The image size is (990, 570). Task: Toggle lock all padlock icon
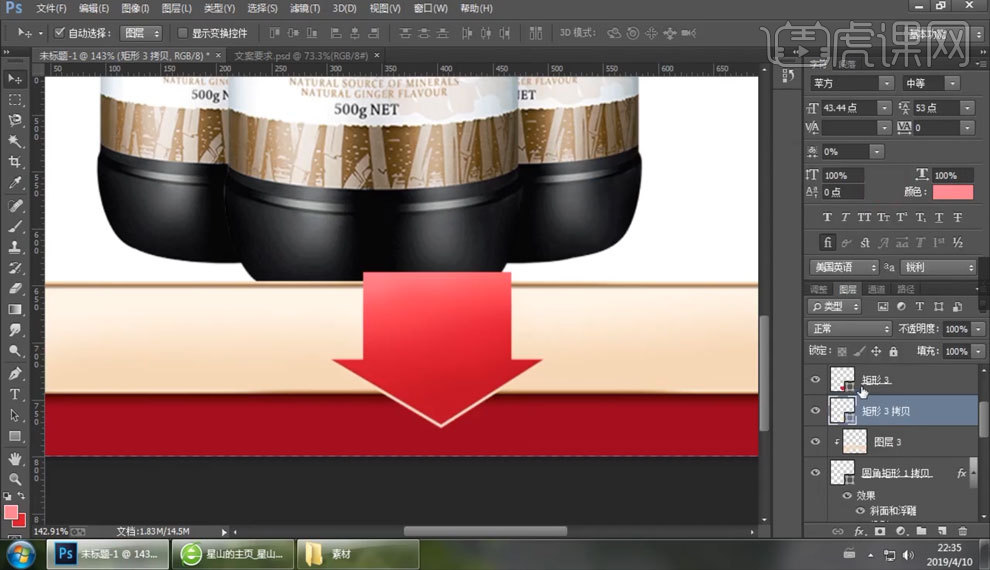click(x=893, y=351)
